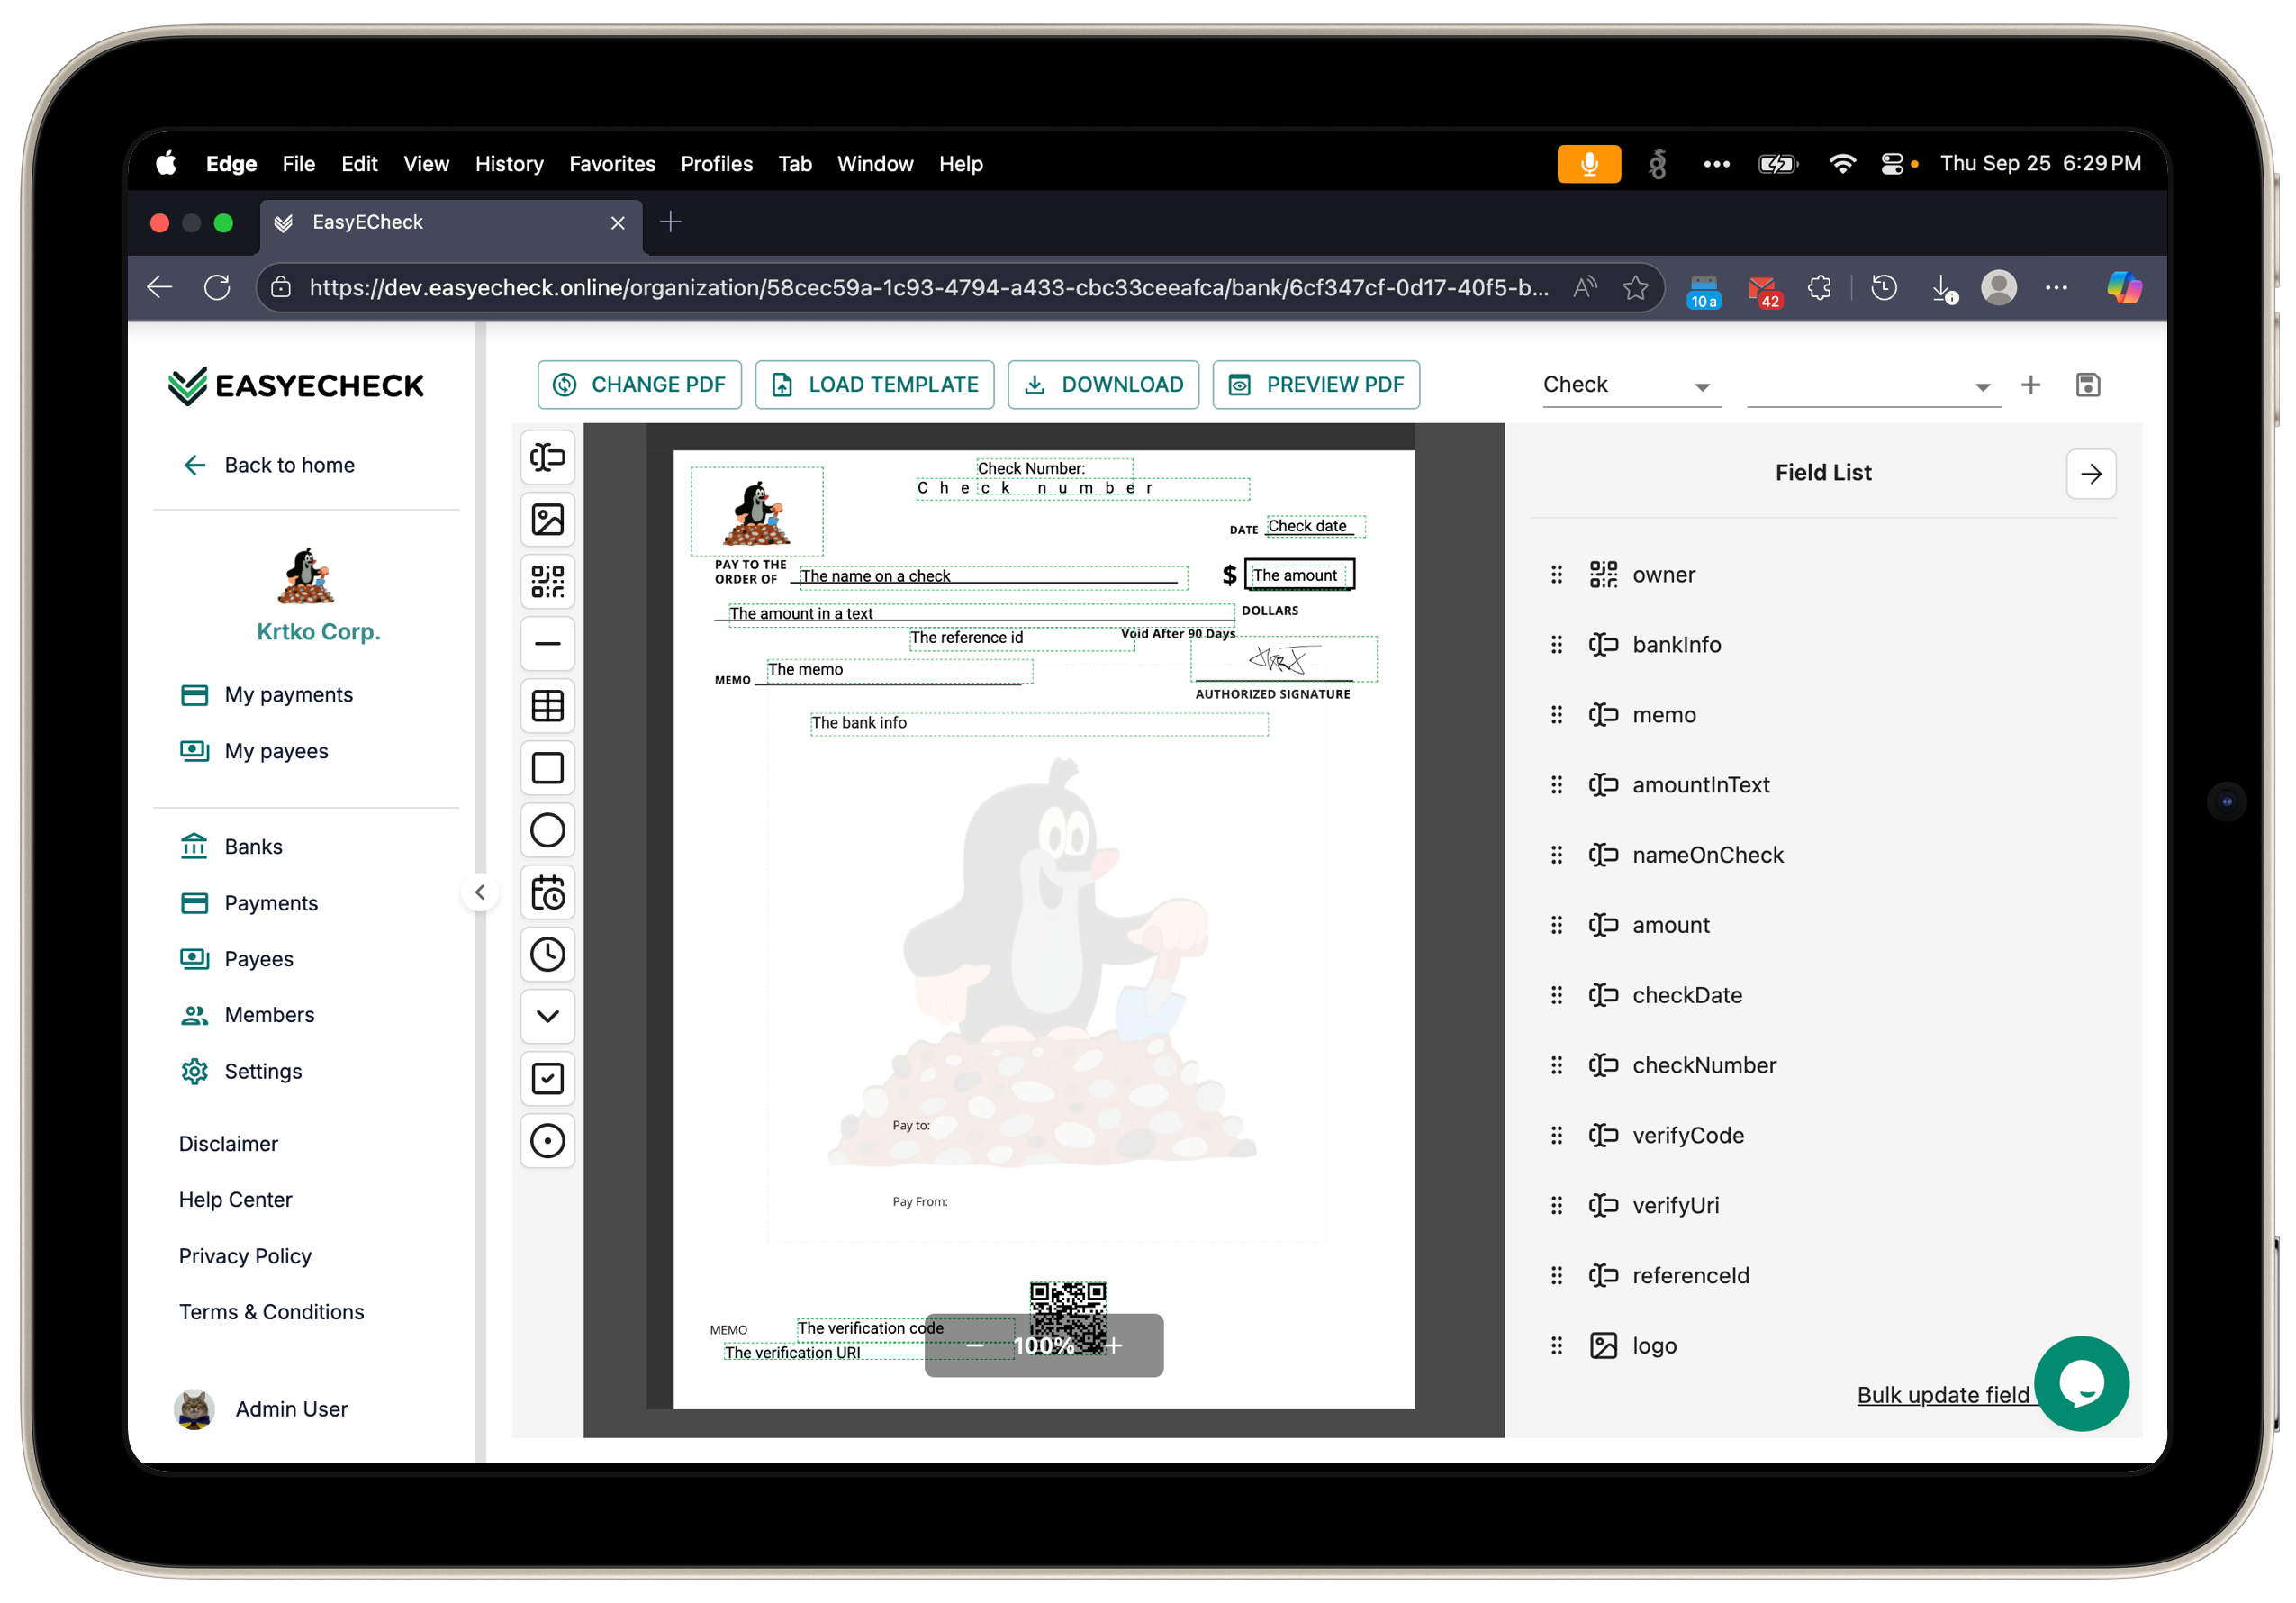Select the QR code tool
The height and width of the screenshot is (1603, 2296).
coord(547,581)
